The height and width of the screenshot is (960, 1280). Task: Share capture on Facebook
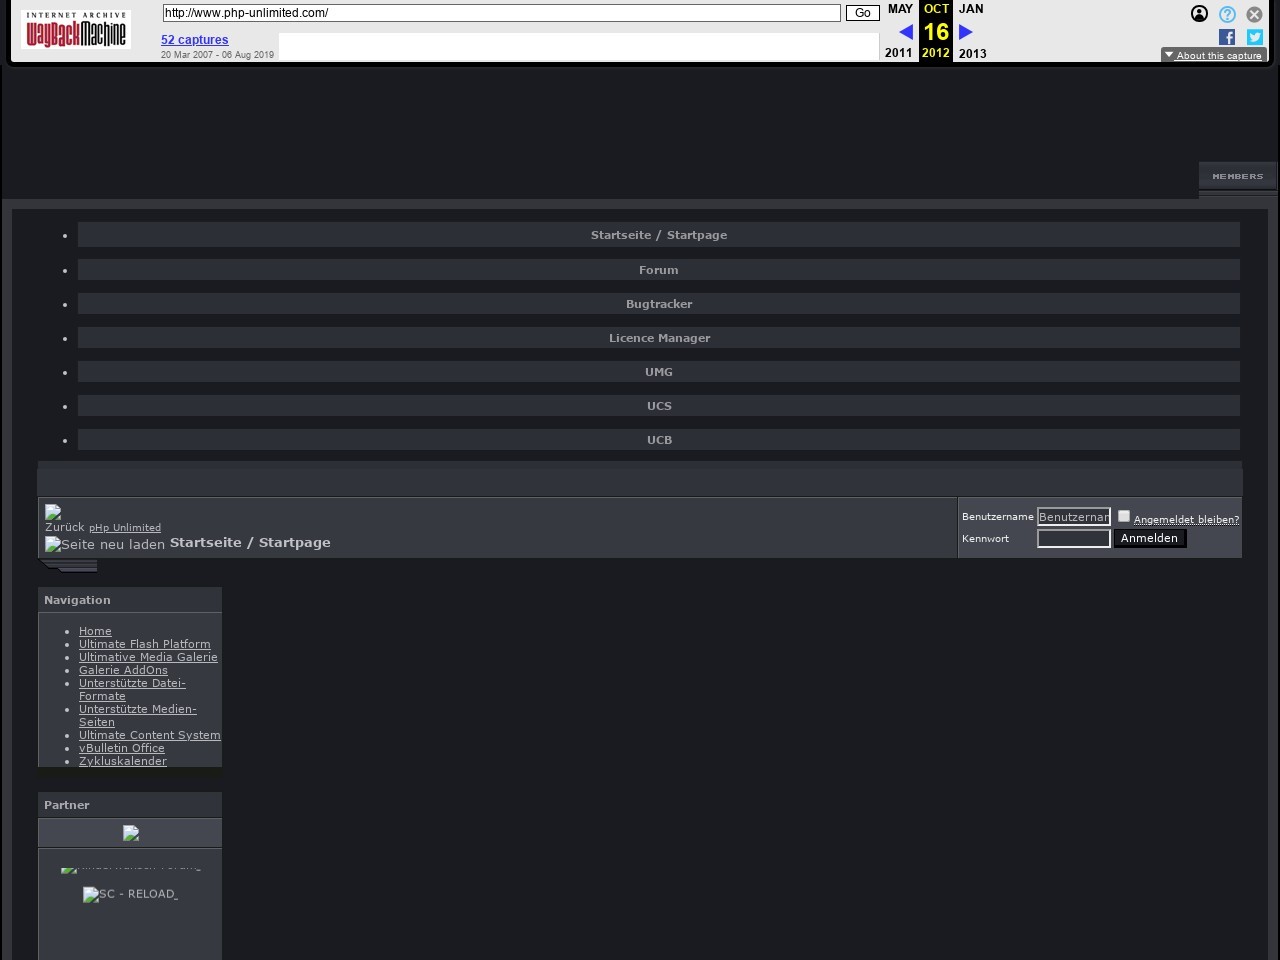[x=1227, y=37]
